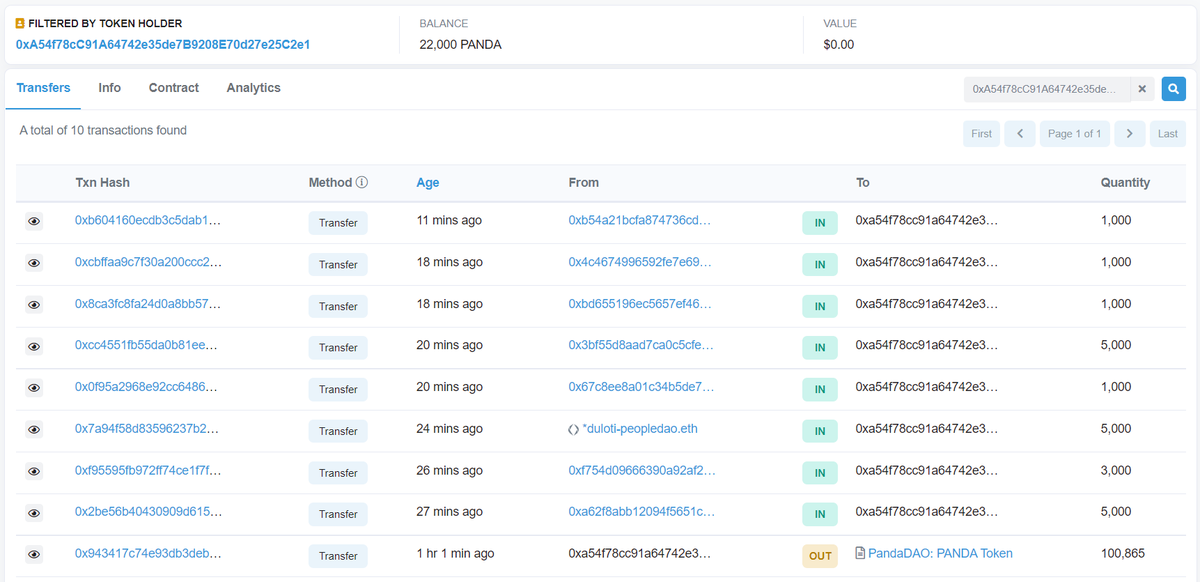Open sender address 0x67c8ee8a01c34b5de7…

(641, 387)
